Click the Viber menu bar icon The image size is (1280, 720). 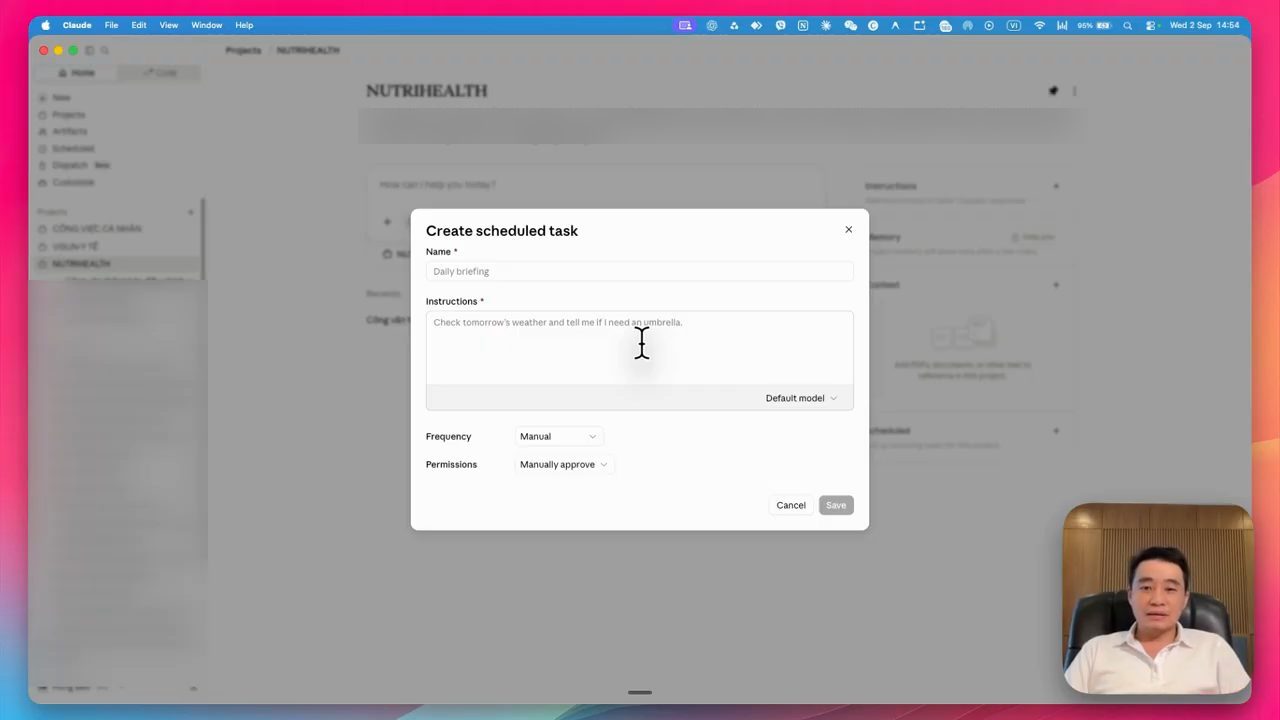[x=781, y=25]
